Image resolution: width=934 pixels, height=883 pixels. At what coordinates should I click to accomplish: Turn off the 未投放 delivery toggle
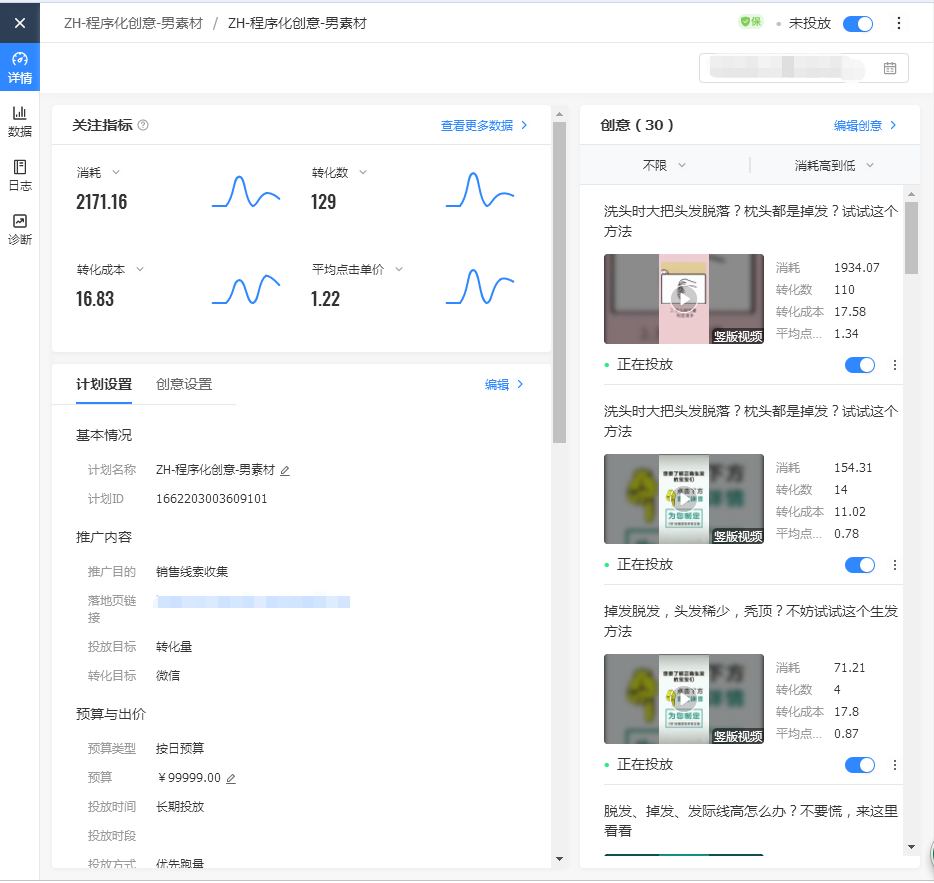pyautogui.click(x=858, y=23)
